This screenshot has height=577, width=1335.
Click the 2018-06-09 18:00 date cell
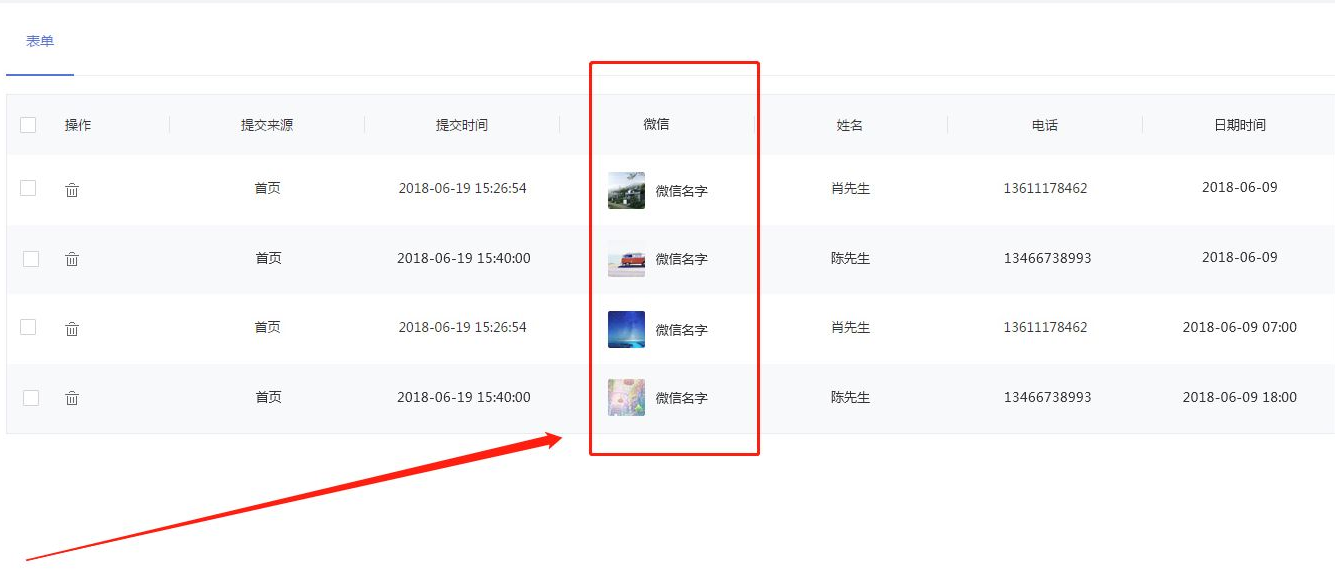[1240, 397]
